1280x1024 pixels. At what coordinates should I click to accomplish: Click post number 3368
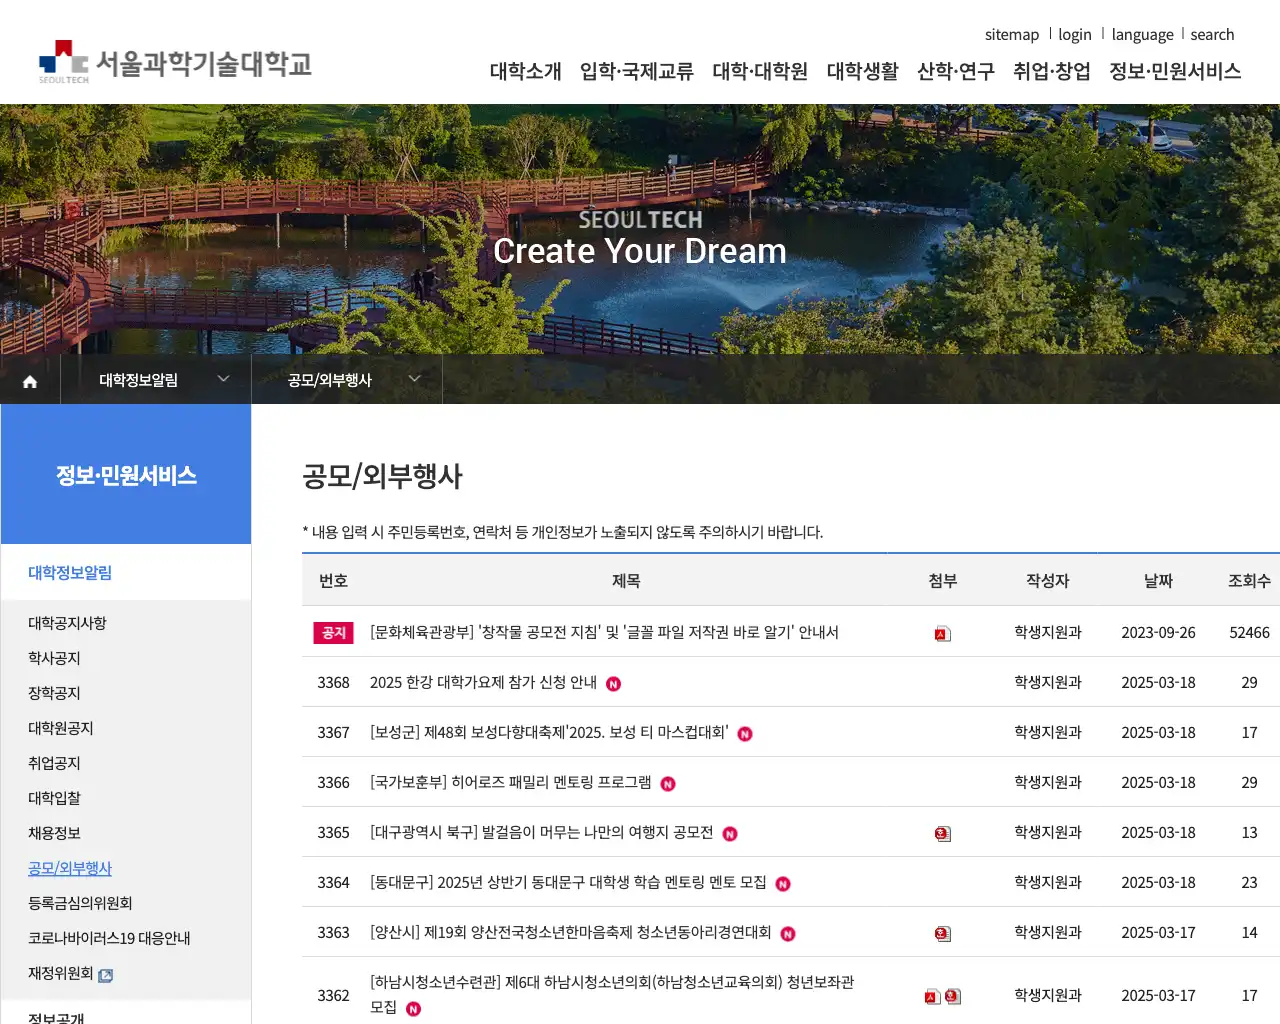click(x=333, y=682)
